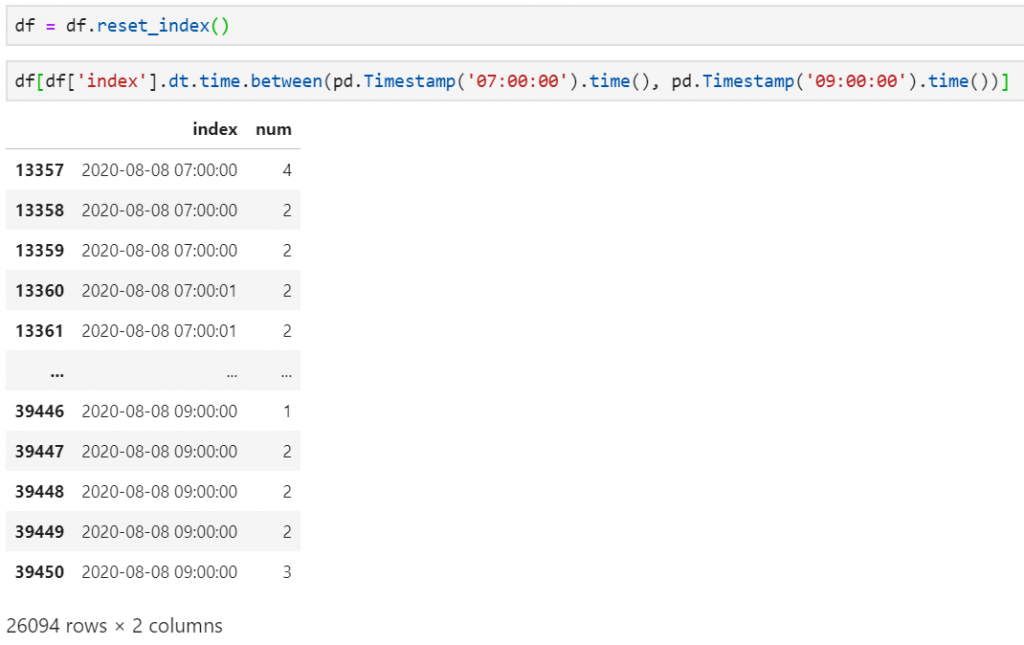Select row label 39449
The height and width of the screenshot is (645, 1024).
pos(39,532)
